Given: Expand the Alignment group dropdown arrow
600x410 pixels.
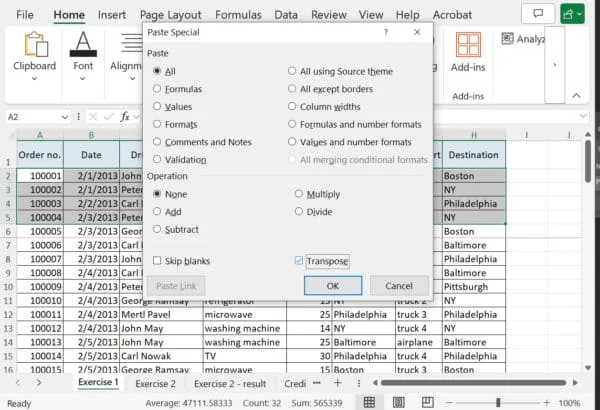Looking at the screenshot, I should pyautogui.click(x=132, y=78).
